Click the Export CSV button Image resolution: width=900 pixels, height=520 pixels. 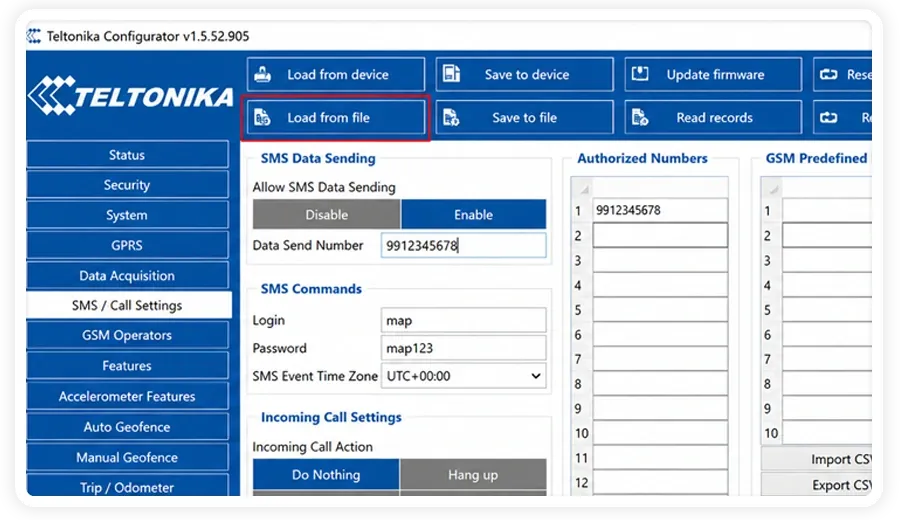[816, 485]
